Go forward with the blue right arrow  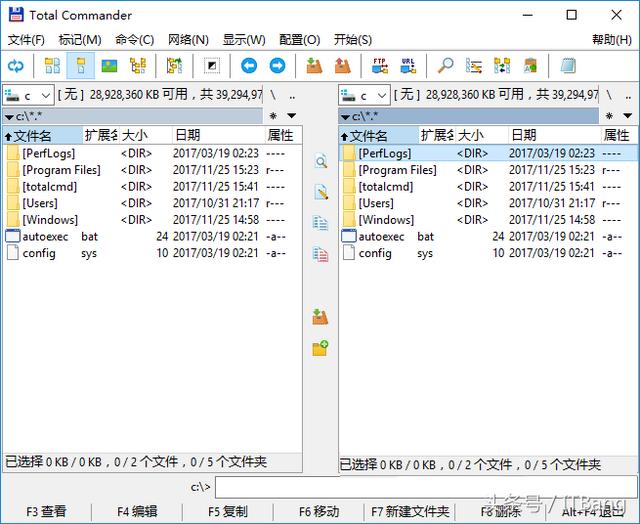tap(278, 66)
